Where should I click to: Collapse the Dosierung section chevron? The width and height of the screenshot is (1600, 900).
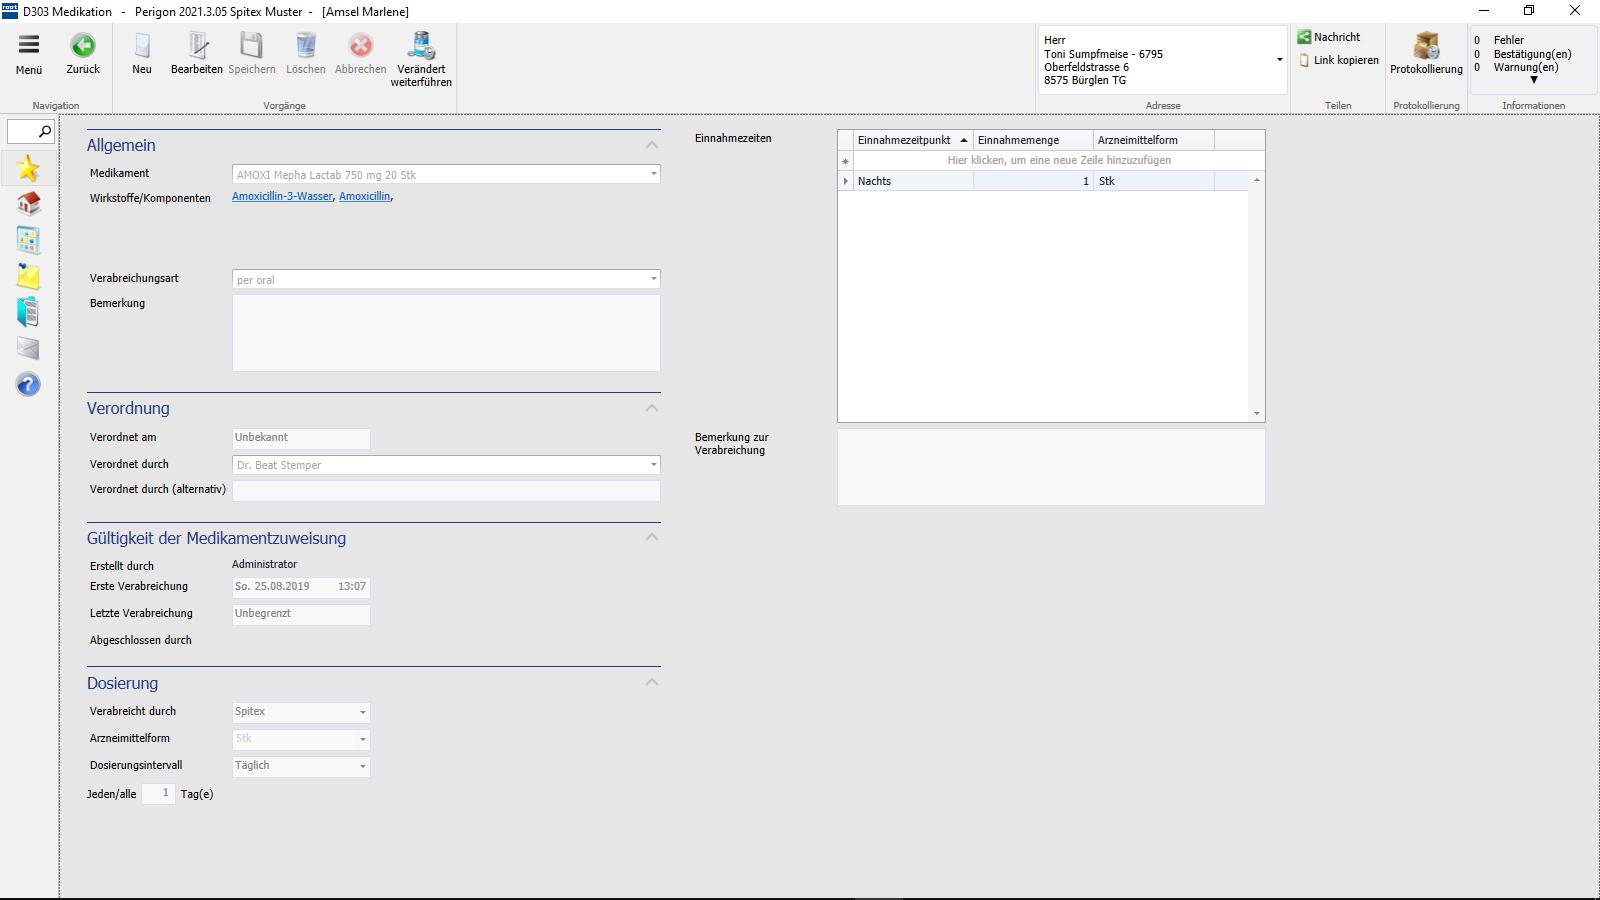pyautogui.click(x=652, y=683)
